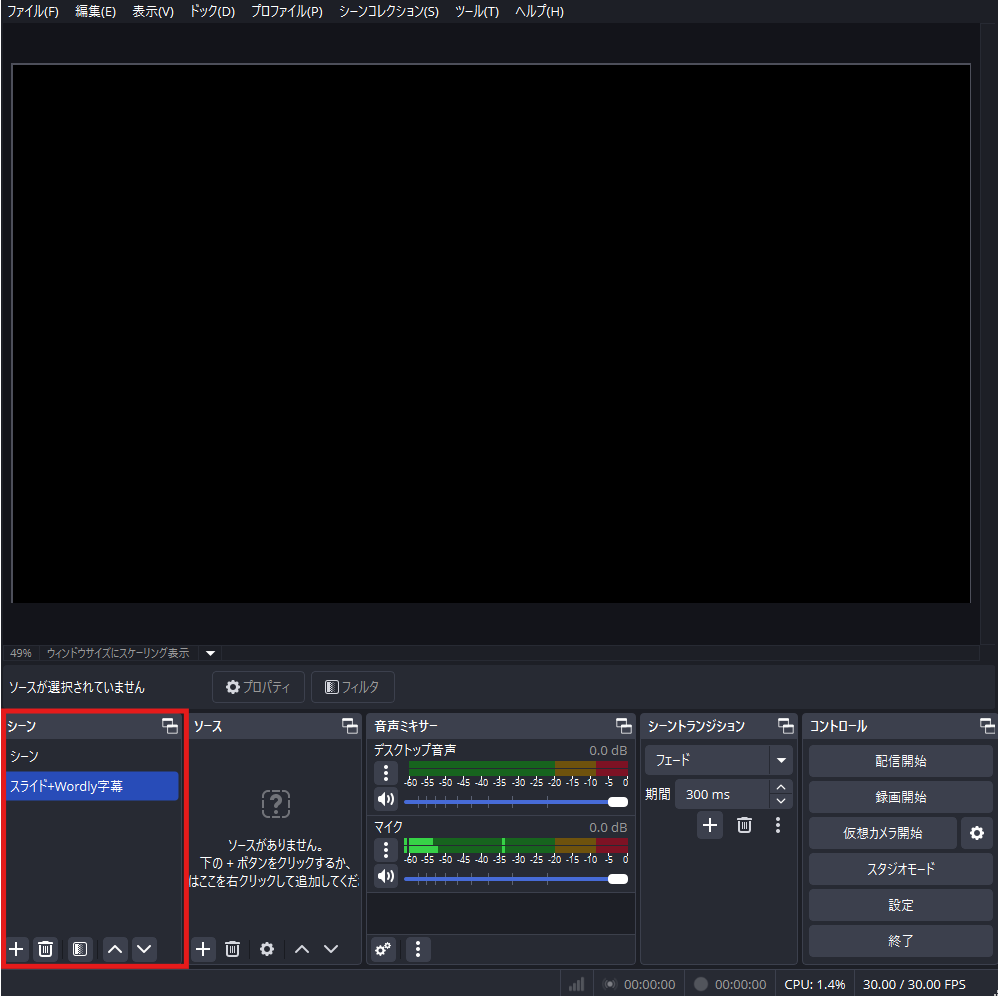Open scene filters icon in Scenes panel

[x=80, y=949]
